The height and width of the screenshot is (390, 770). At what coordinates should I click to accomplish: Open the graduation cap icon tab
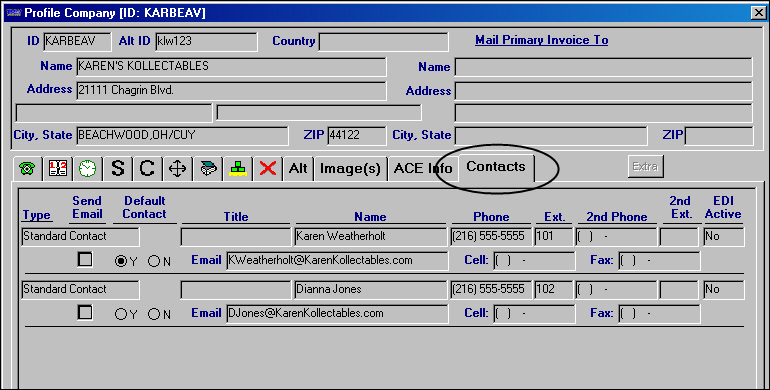tap(208, 168)
